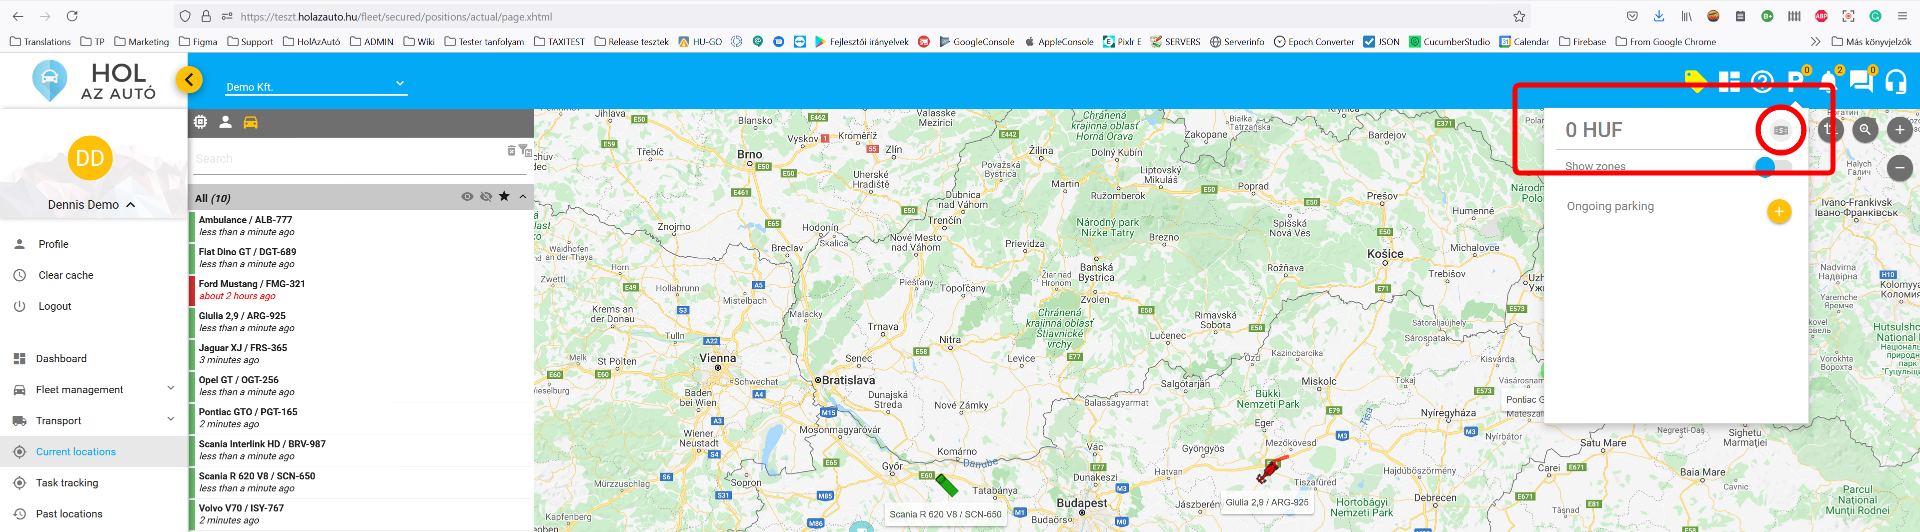Click the parking balance money icon
1920x532 pixels.
pyautogui.click(x=1780, y=130)
